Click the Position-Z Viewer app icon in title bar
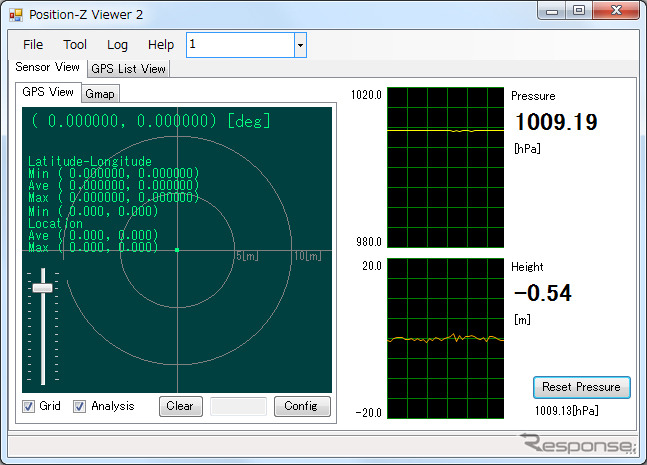This screenshot has width=647, height=465. [x=16, y=16]
